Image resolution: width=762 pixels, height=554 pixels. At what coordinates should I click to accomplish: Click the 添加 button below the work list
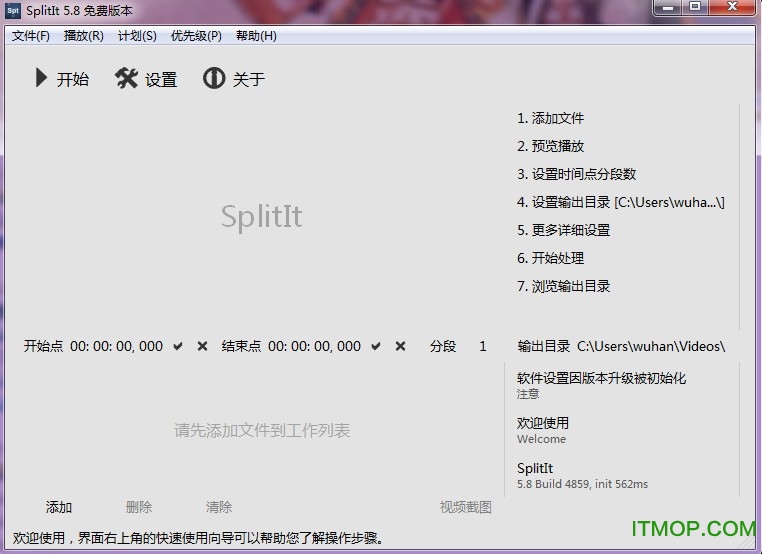point(59,507)
